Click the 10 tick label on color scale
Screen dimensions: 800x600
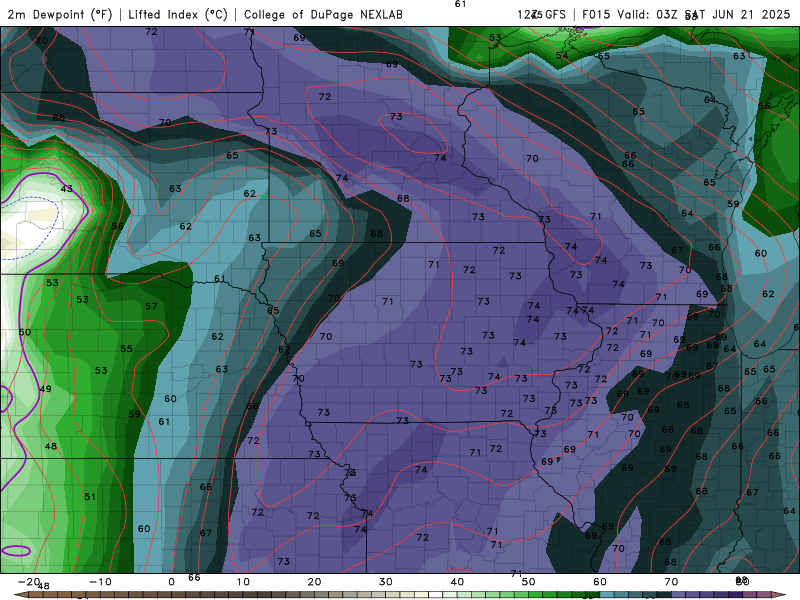tap(243, 582)
